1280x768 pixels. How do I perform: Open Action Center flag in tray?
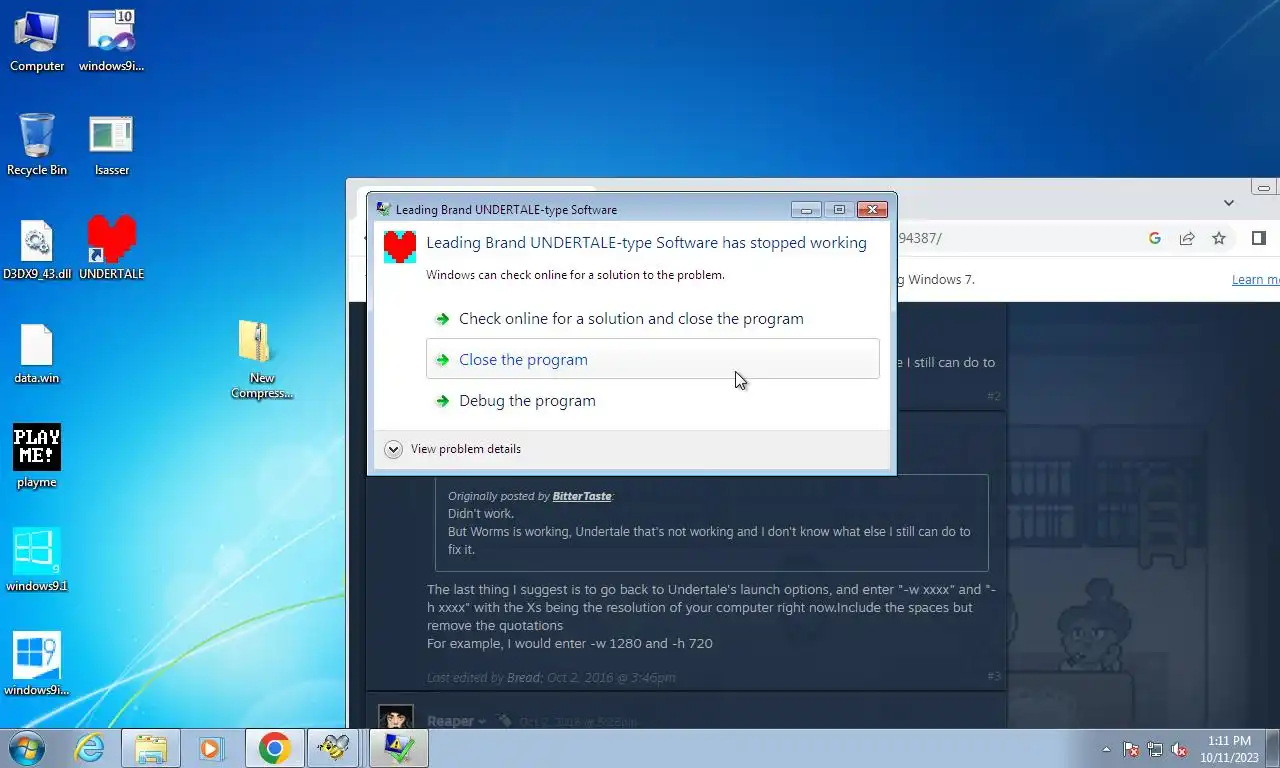1131,749
